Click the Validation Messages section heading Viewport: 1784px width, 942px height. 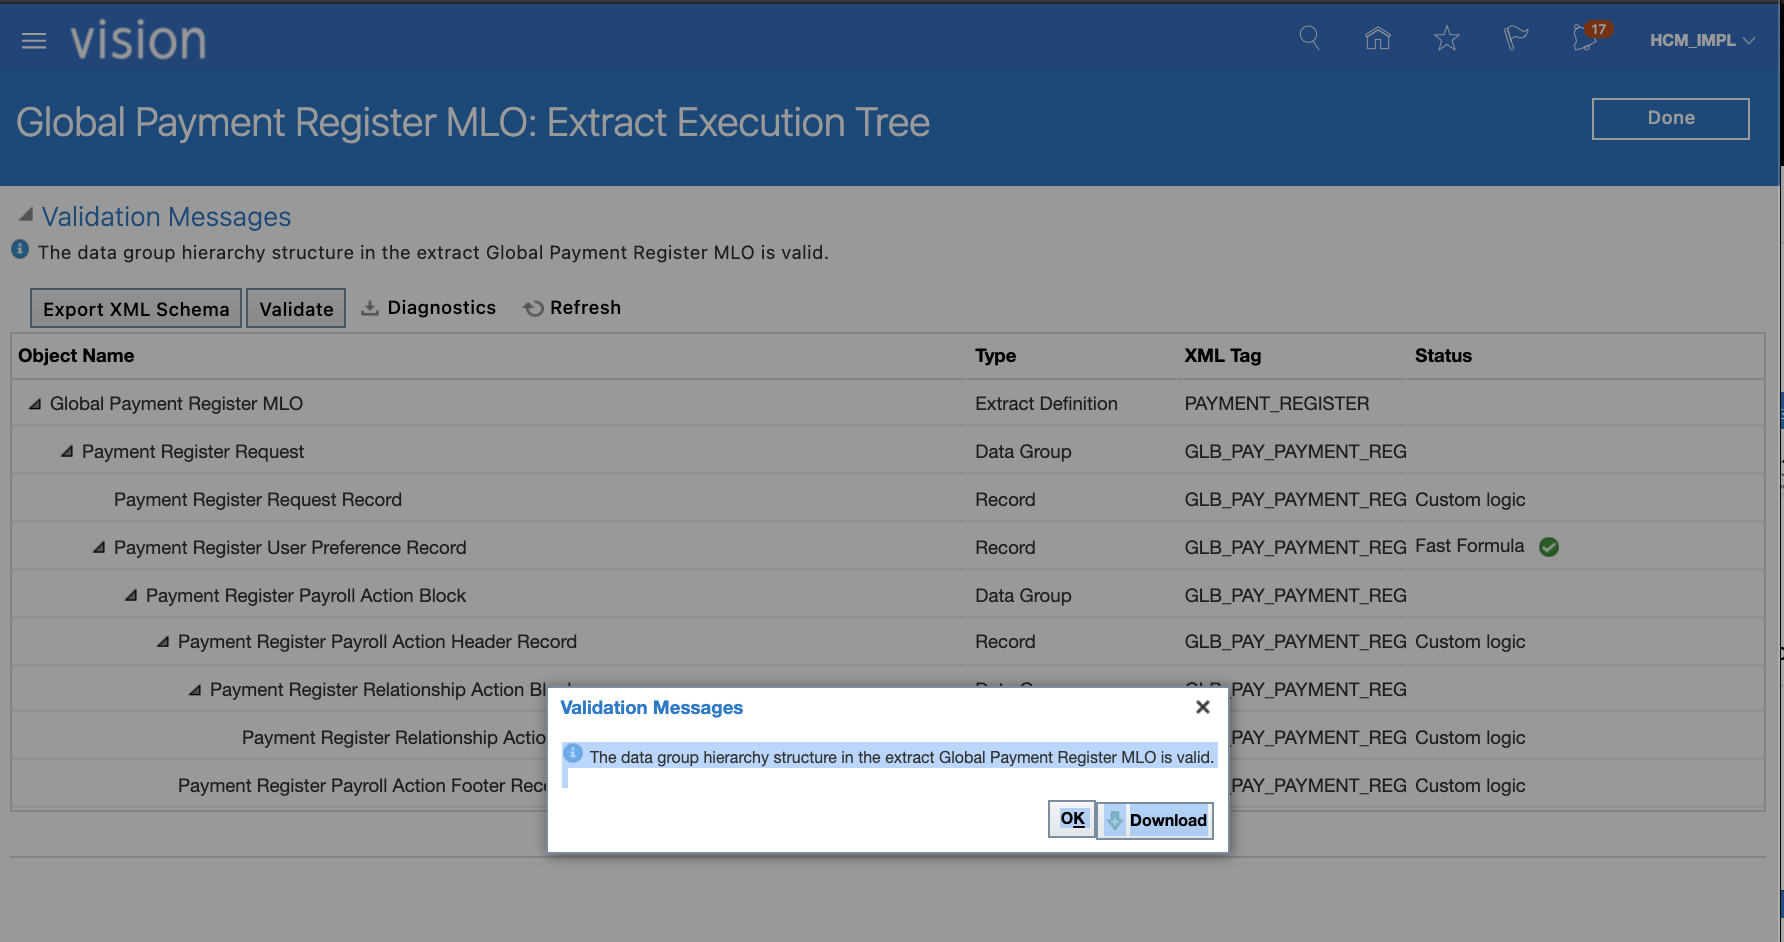coord(166,217)
